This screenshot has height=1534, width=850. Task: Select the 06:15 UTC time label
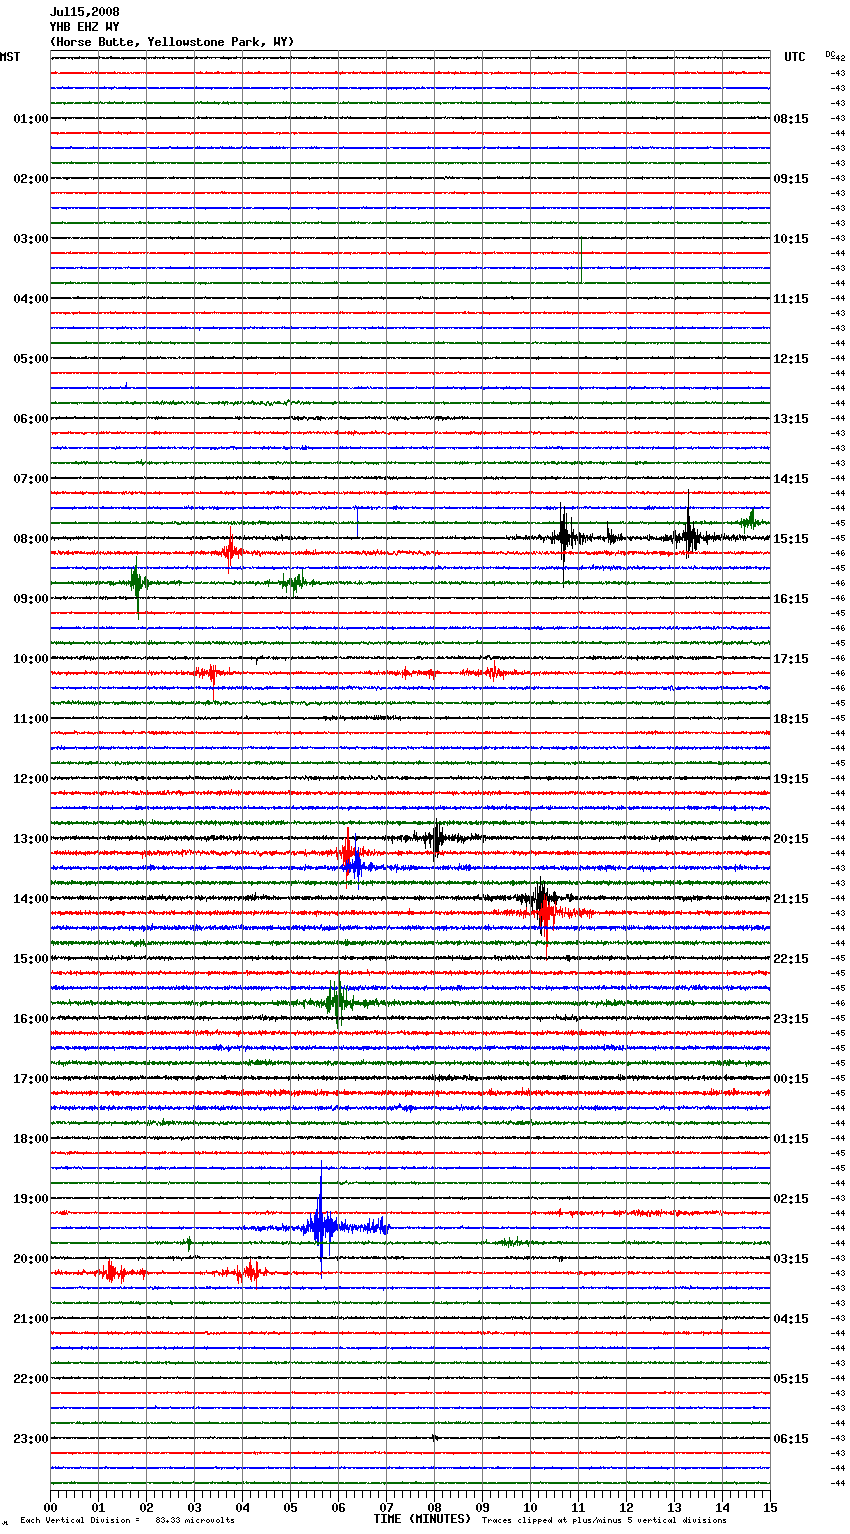[791, 1439]
